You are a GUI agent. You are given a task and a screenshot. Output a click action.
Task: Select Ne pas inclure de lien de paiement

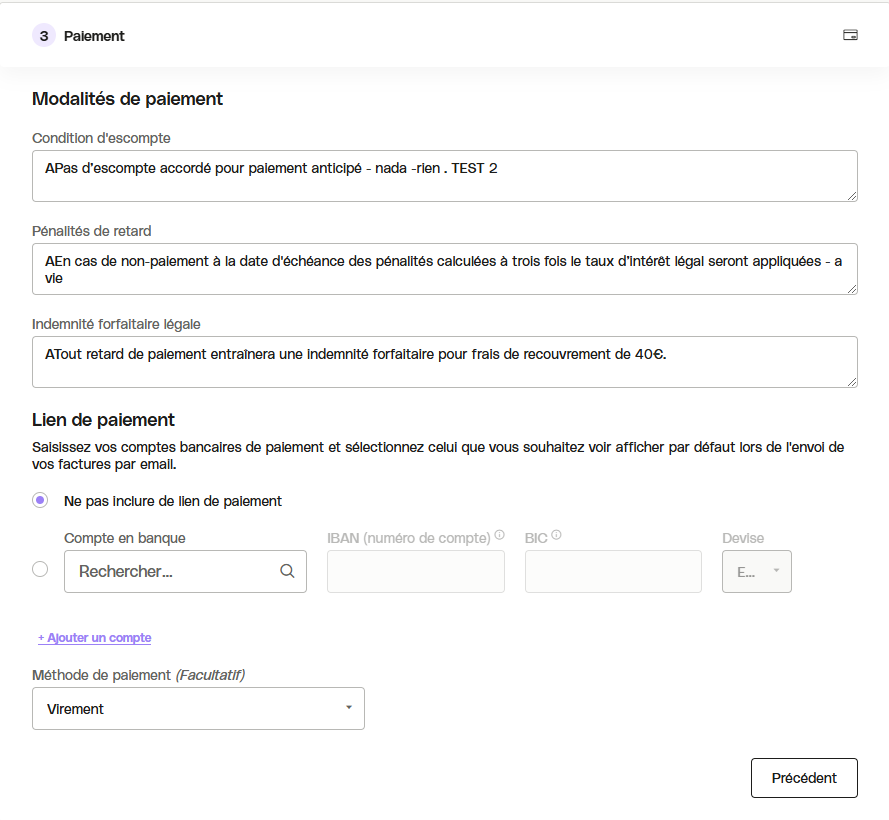pos(40,500)
